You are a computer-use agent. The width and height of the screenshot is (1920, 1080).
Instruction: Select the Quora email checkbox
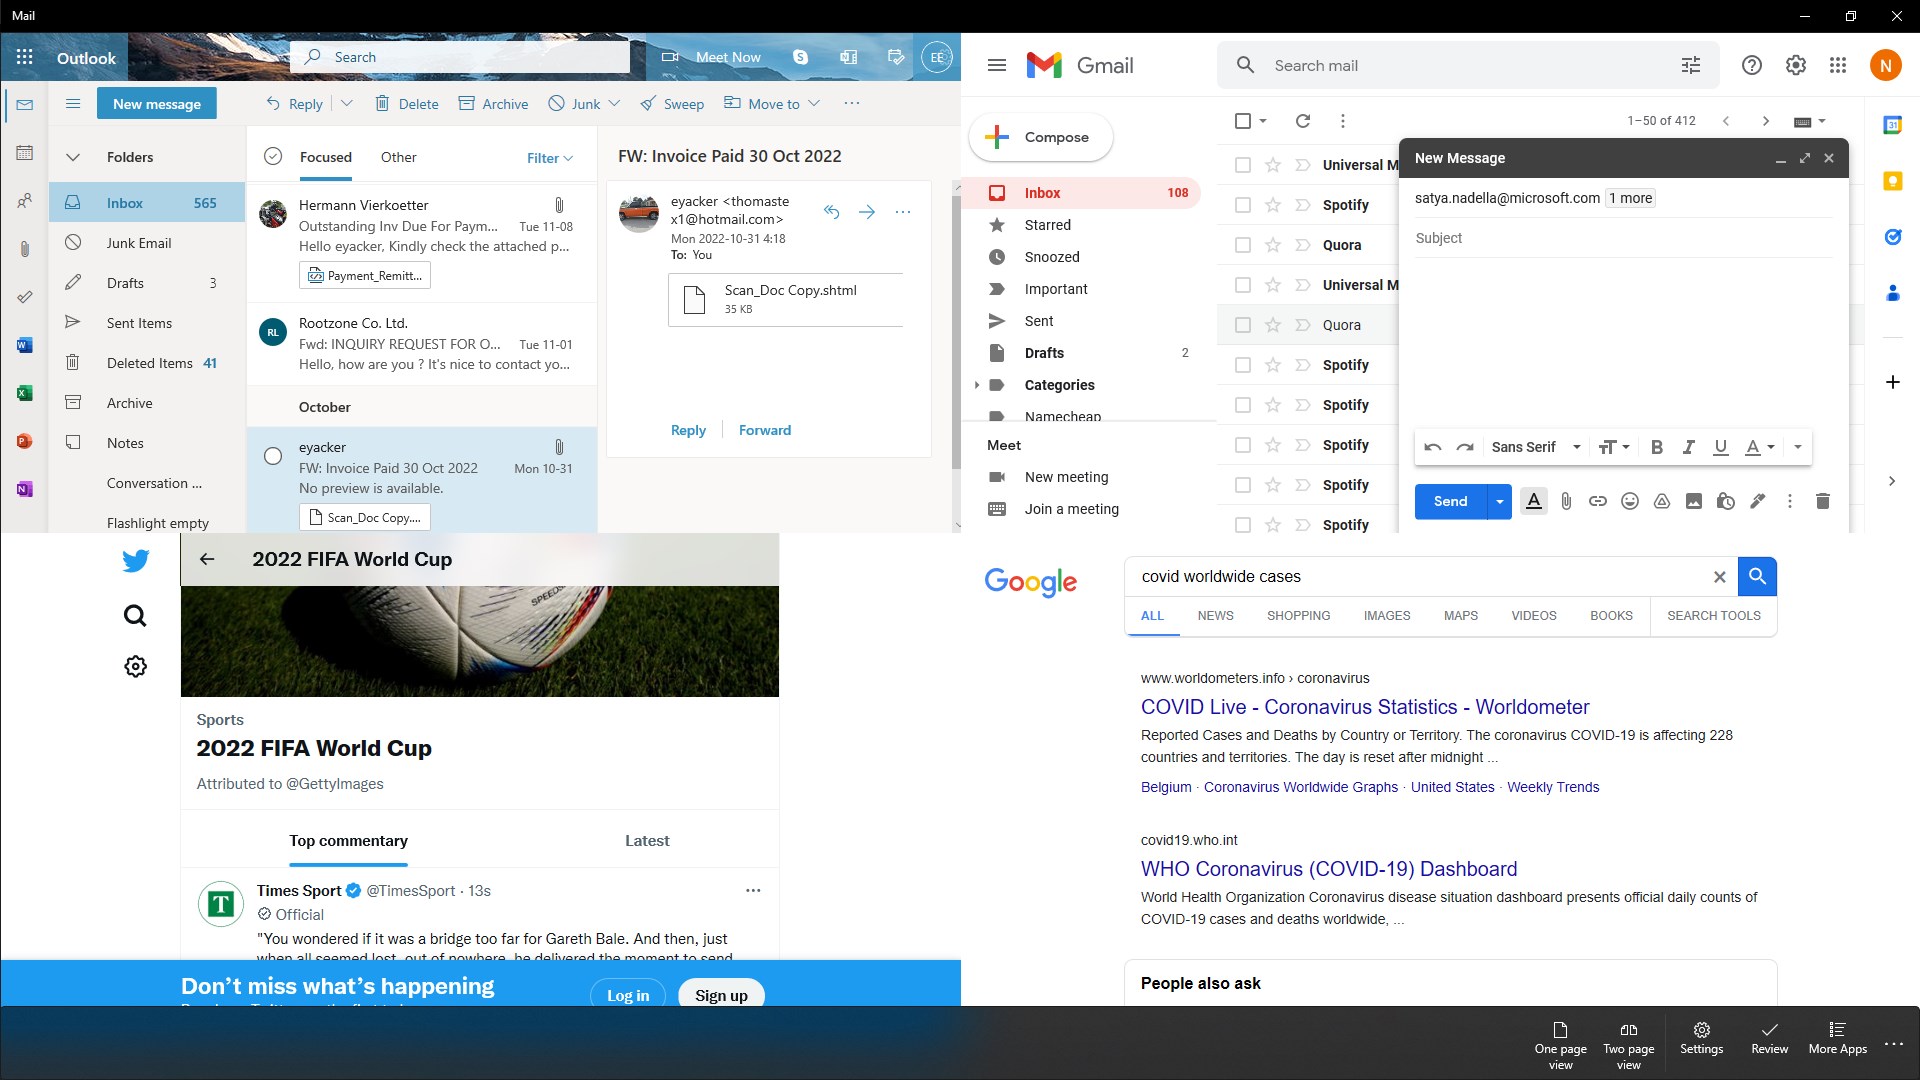[x=1243, y=244]
